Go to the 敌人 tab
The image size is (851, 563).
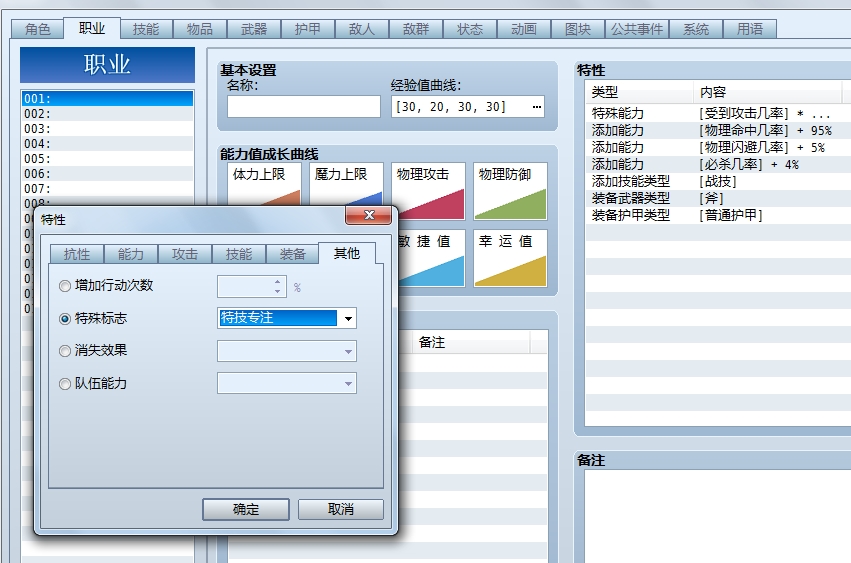361,29
